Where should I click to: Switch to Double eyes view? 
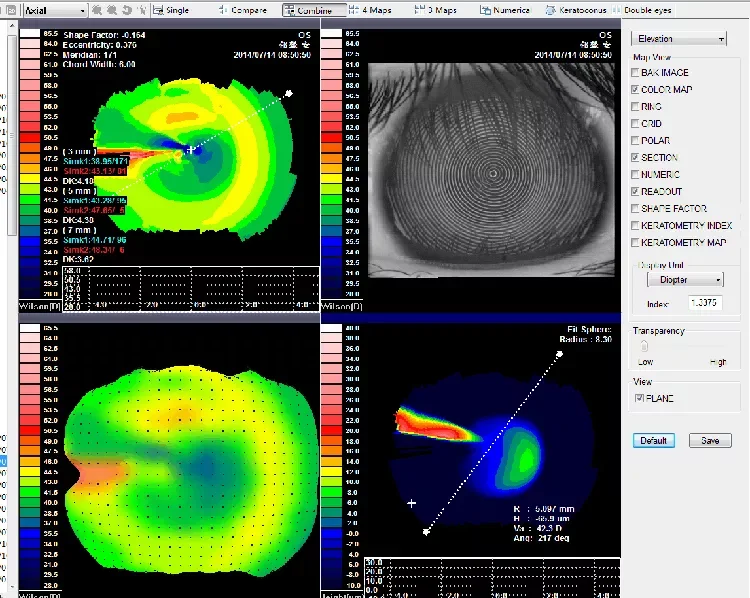point(650,10)
